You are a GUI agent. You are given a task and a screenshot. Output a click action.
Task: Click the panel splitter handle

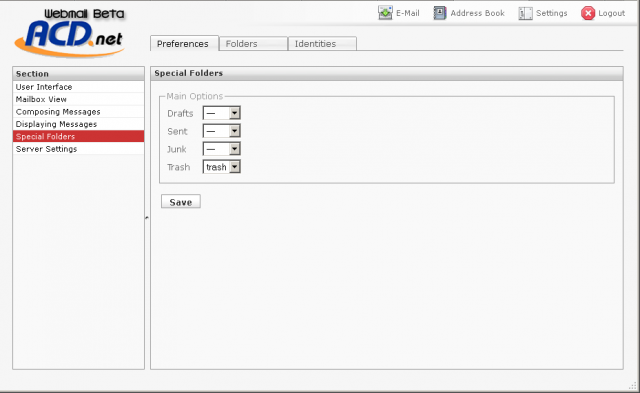click(x=147, y=218)
